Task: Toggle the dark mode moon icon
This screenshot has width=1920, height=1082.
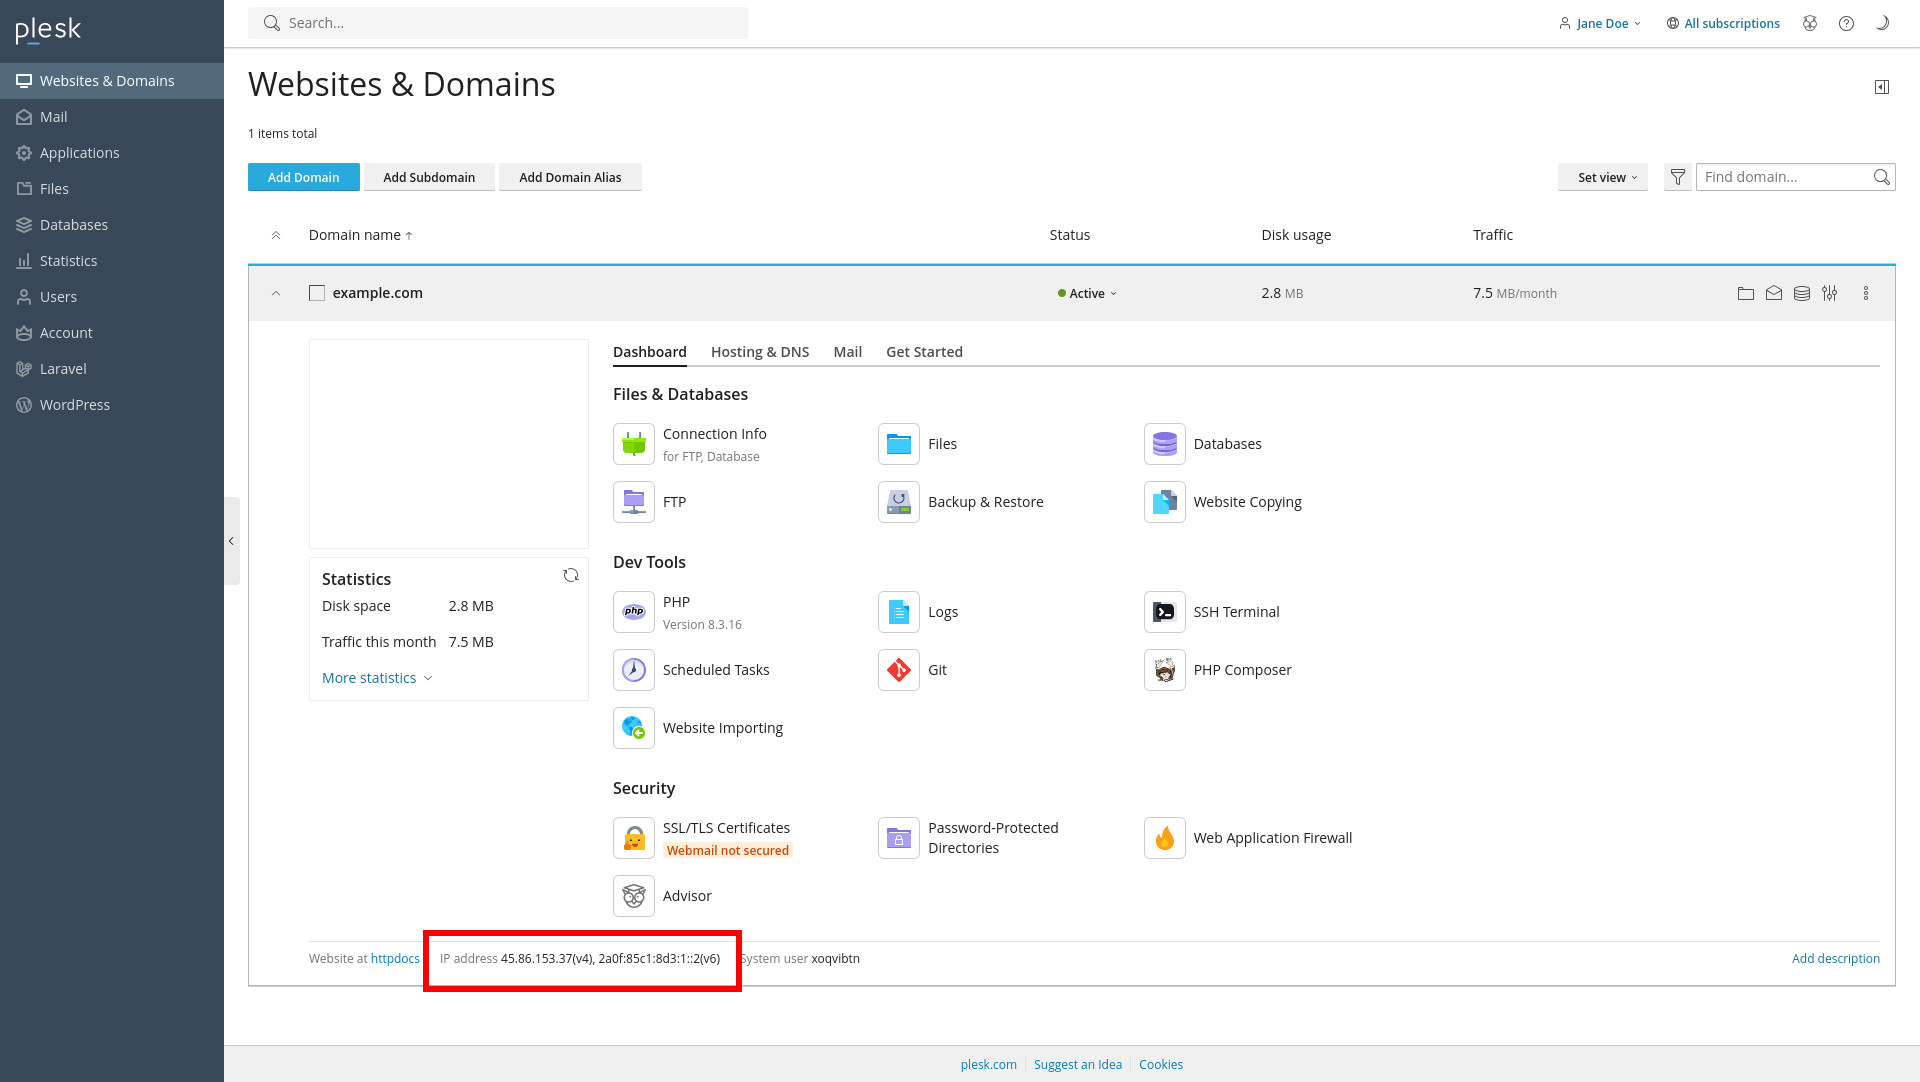Action: [x=1882, y=23]
